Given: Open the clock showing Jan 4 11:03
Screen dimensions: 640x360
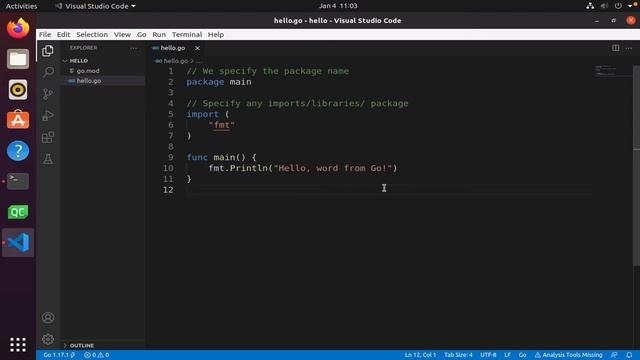Looking at the screenshot, I should tap(338, 6).
